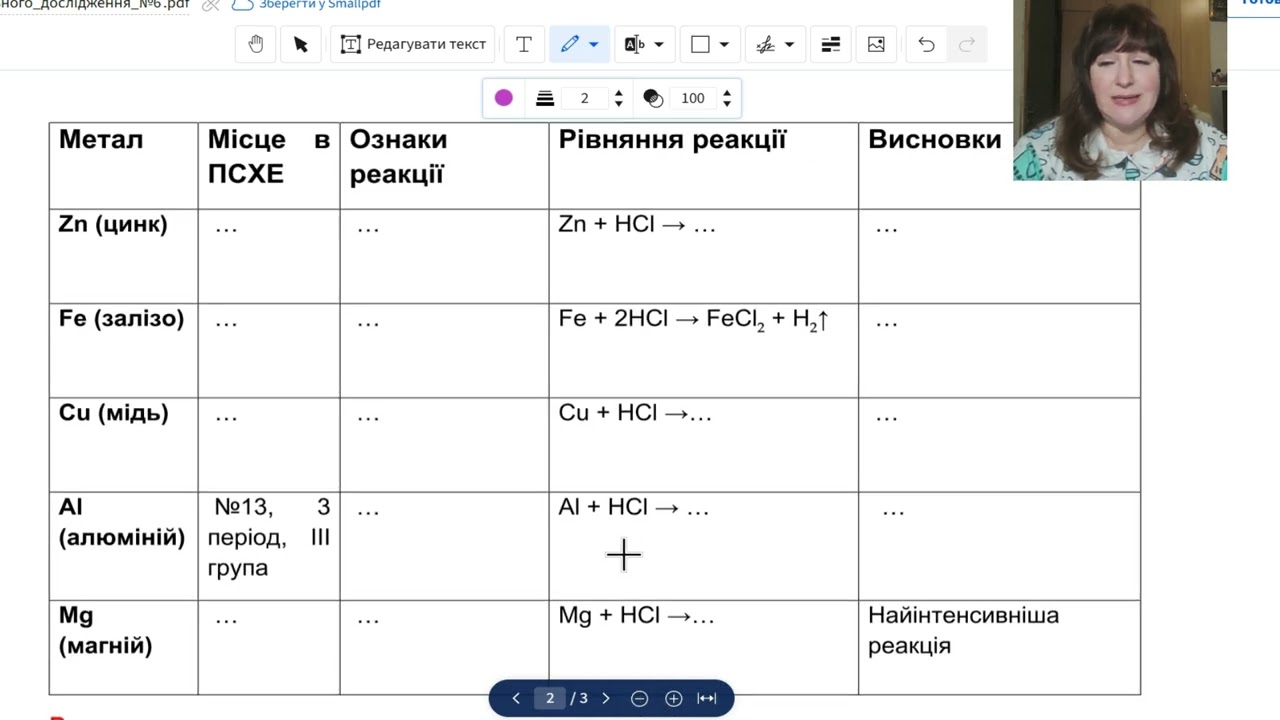Click the opacity circles icon
1280x720 pixels.
[653, 98]
